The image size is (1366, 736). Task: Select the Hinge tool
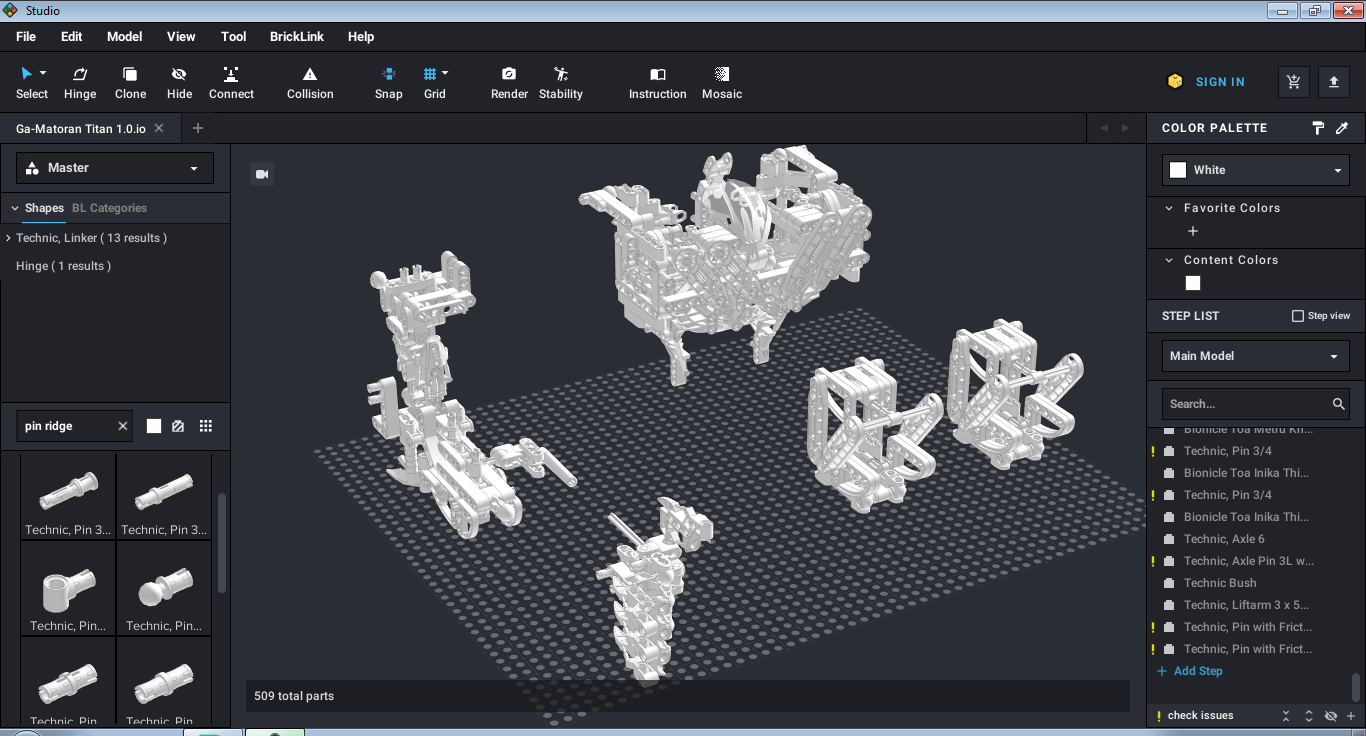[80, 82]
